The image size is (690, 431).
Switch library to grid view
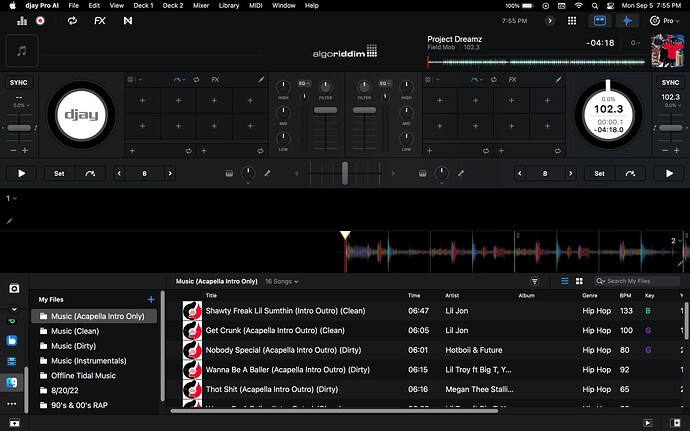coord(579,281)
